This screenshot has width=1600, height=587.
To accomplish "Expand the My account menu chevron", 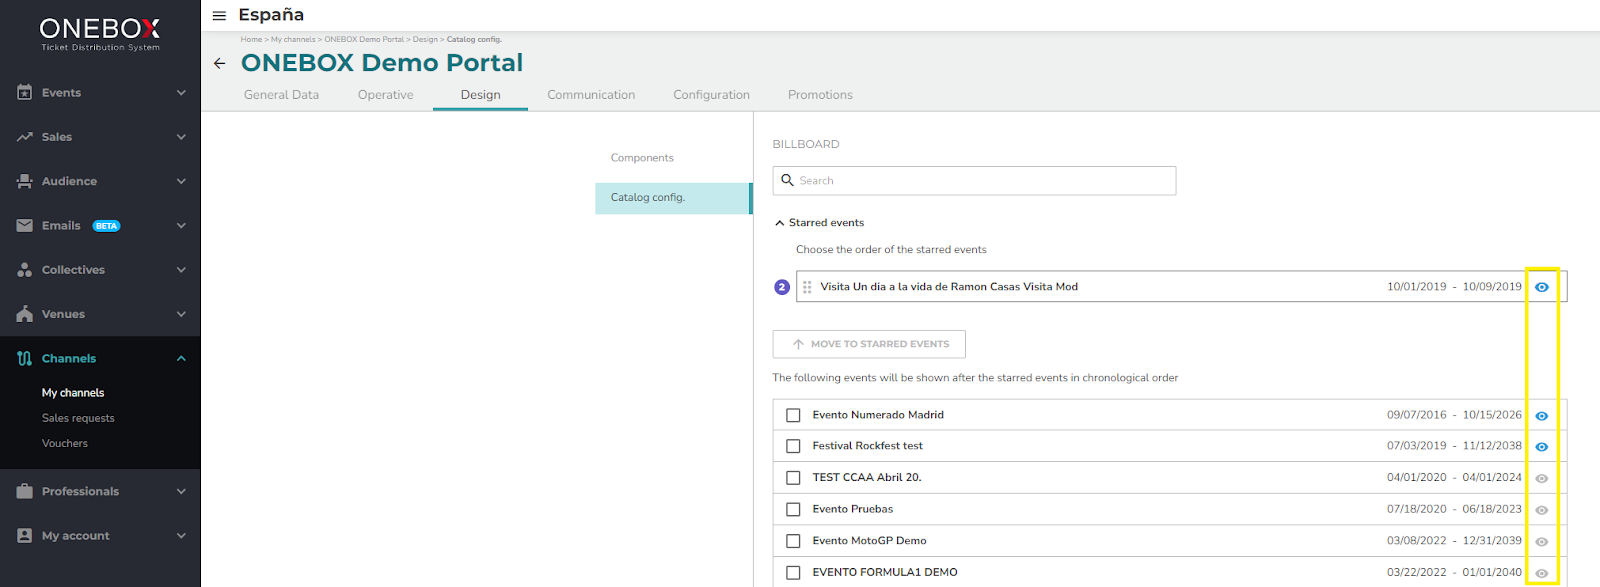I will pyautogui.click(x=181, y=536).
